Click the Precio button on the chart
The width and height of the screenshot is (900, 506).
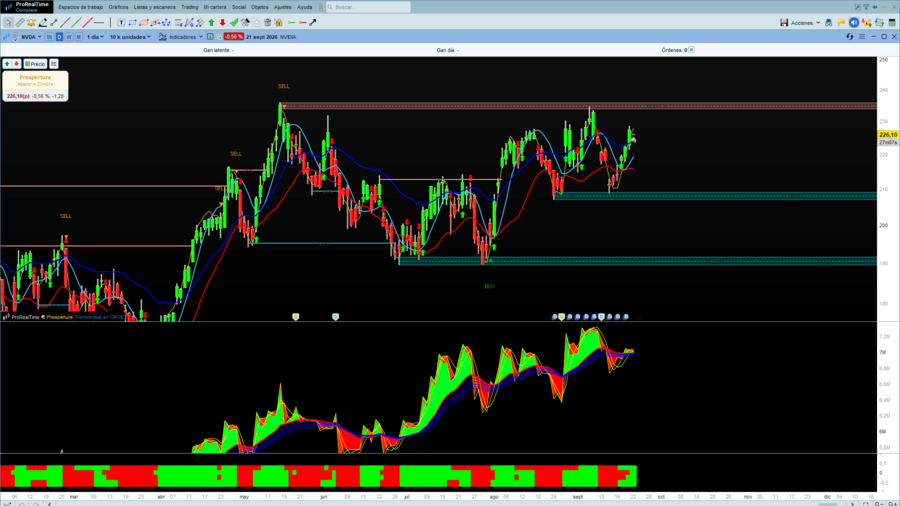[35, 64]
